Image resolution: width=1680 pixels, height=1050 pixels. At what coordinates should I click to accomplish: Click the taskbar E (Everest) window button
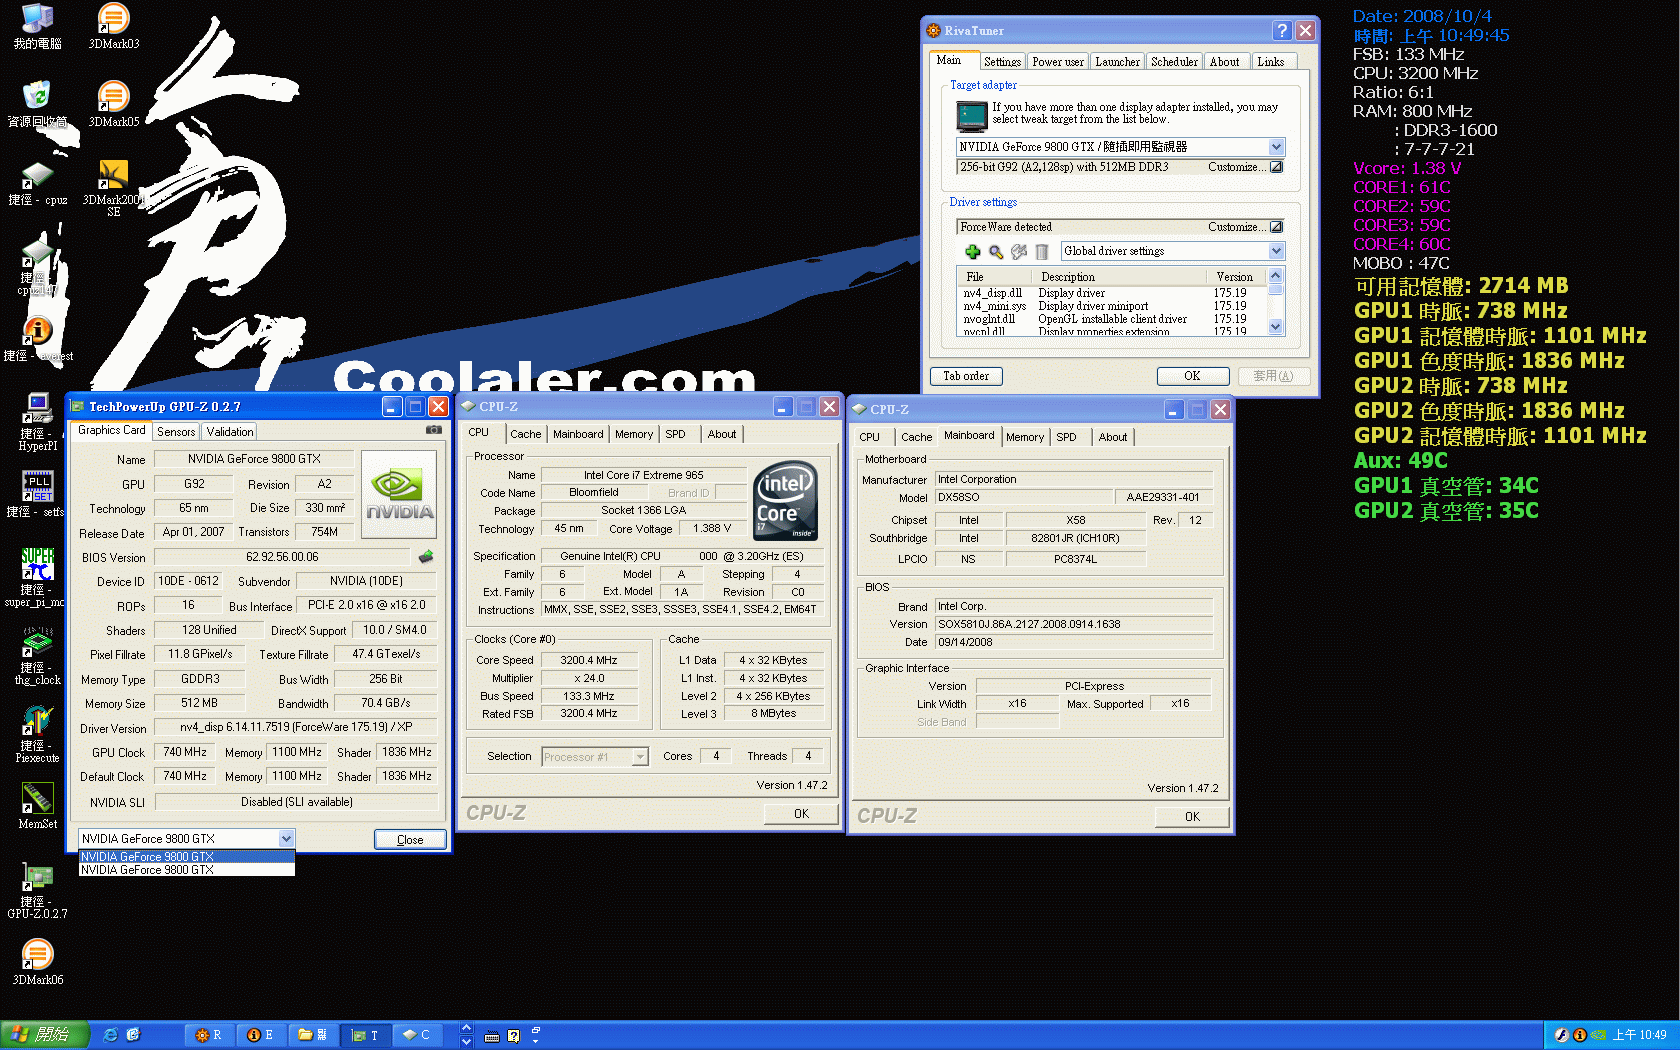261,1035
